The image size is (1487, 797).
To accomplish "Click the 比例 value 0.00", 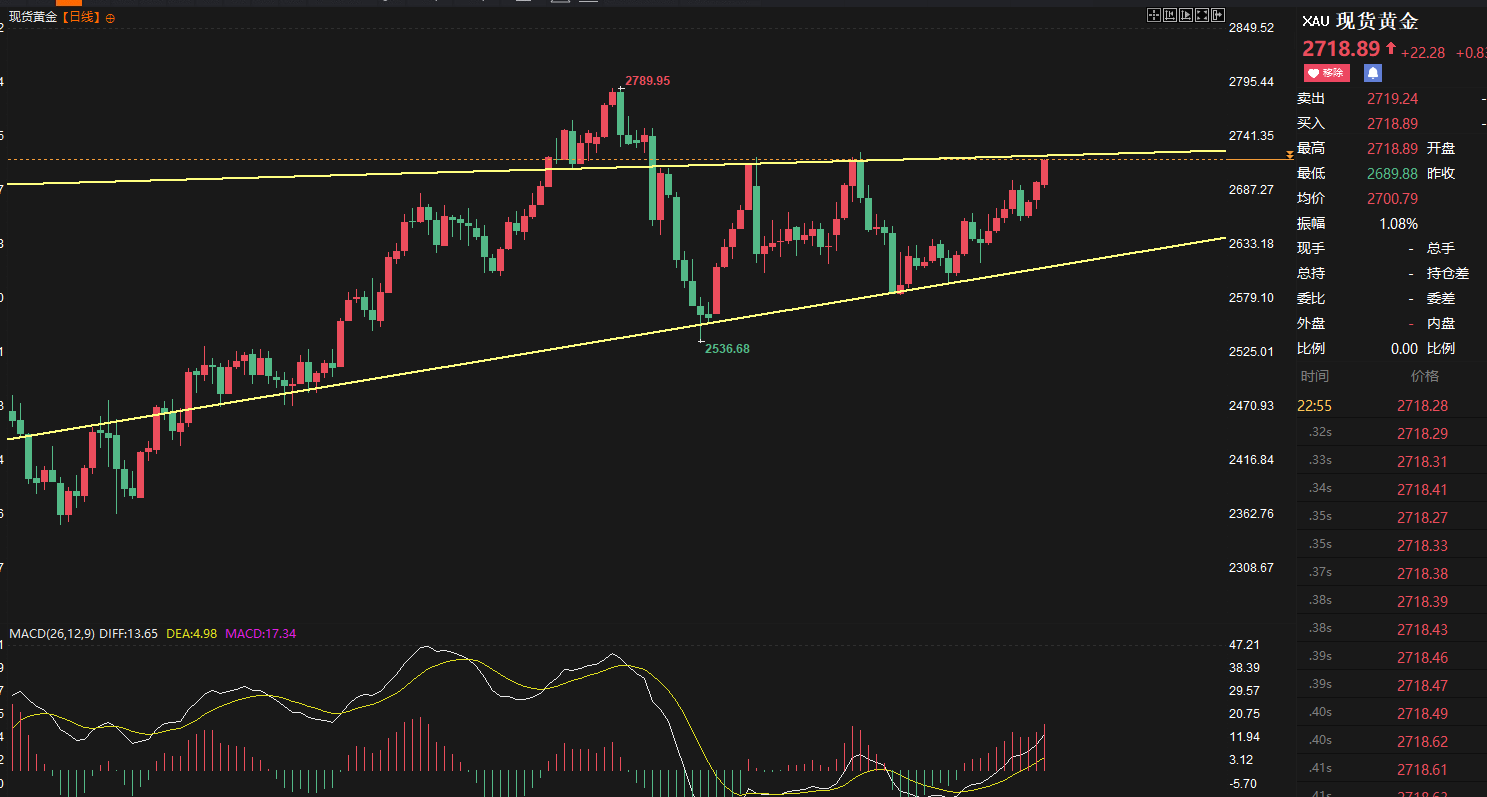I will pyautogui.click(x=1404, y=348).
